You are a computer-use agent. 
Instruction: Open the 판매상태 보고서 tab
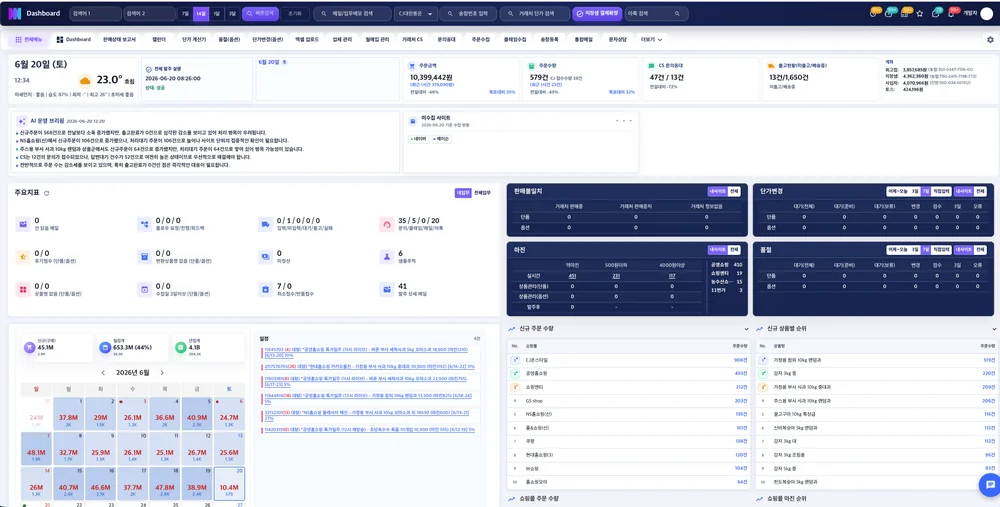pyautogui.click(x=119, y=40)
